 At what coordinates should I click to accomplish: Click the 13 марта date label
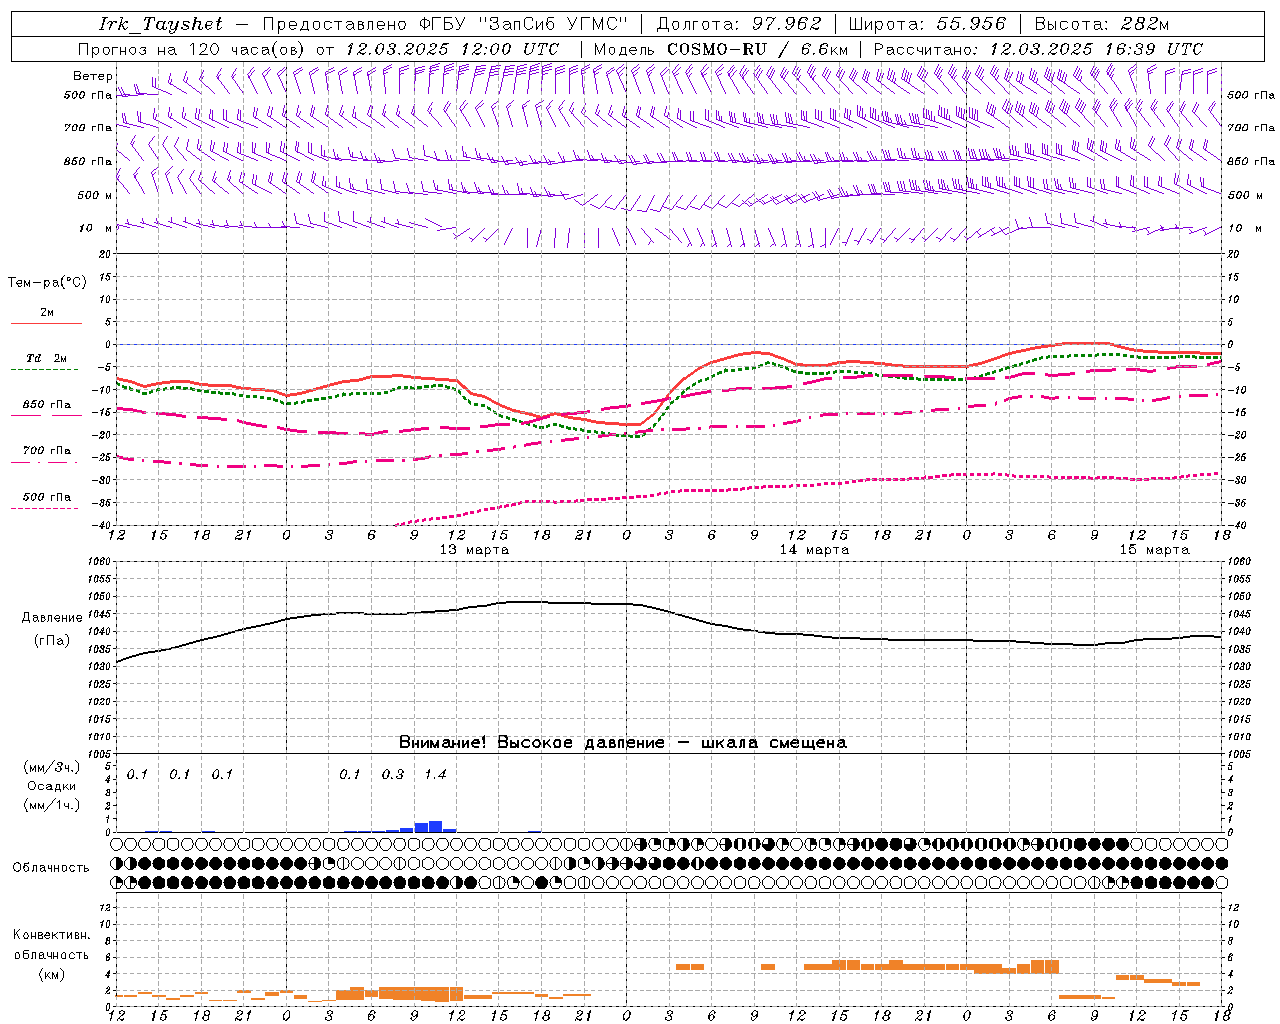pyautogui.click(x=474, y=549)
